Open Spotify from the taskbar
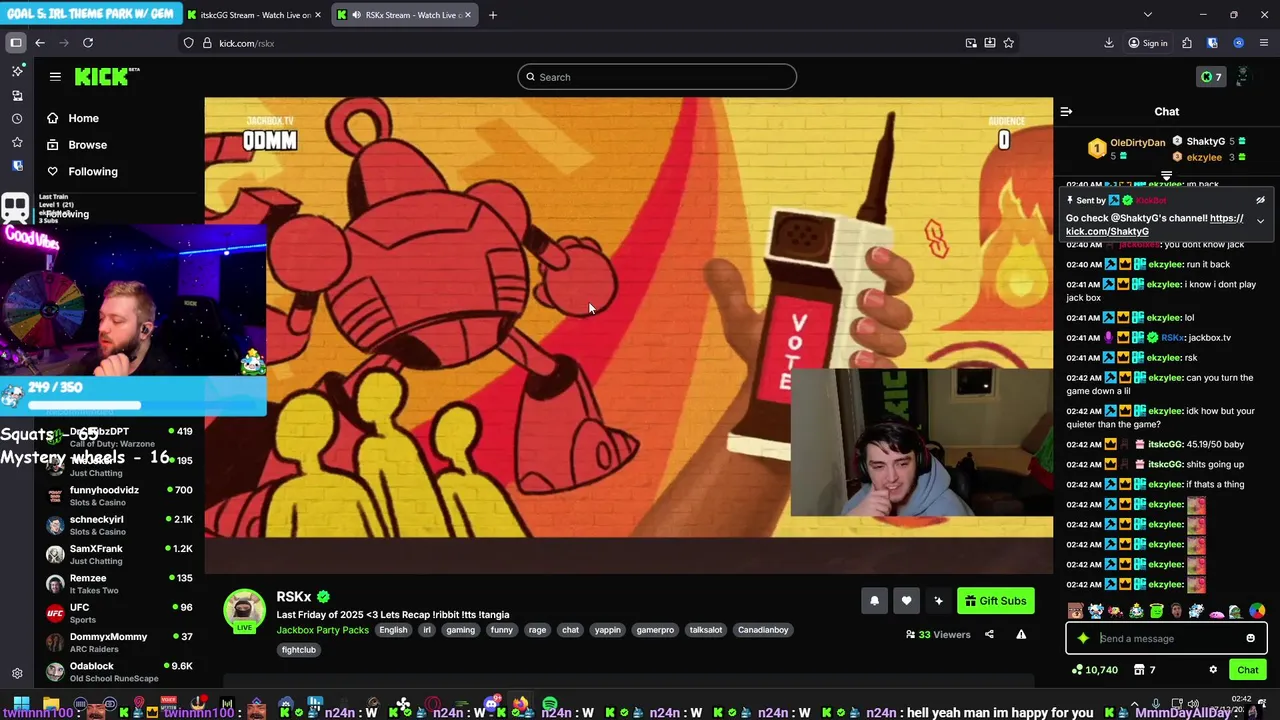1280x720 pixels. (549, 706)
